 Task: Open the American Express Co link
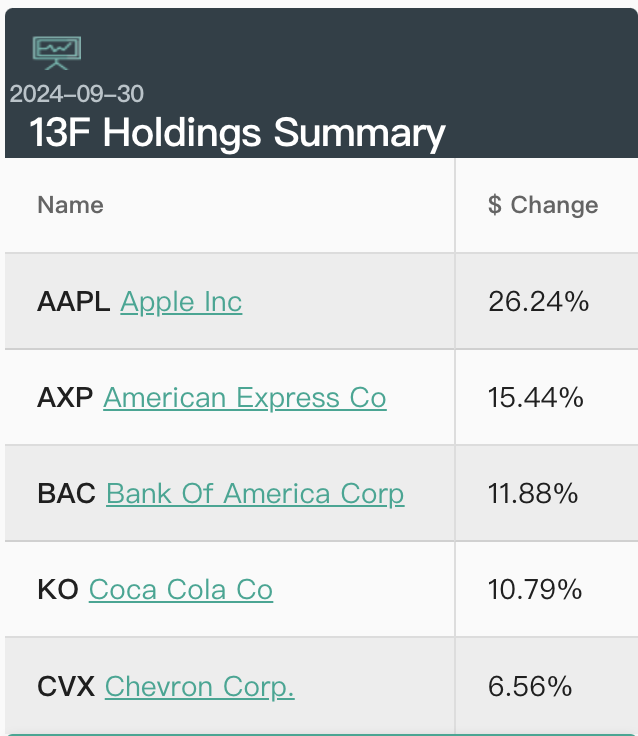[244, 398]
